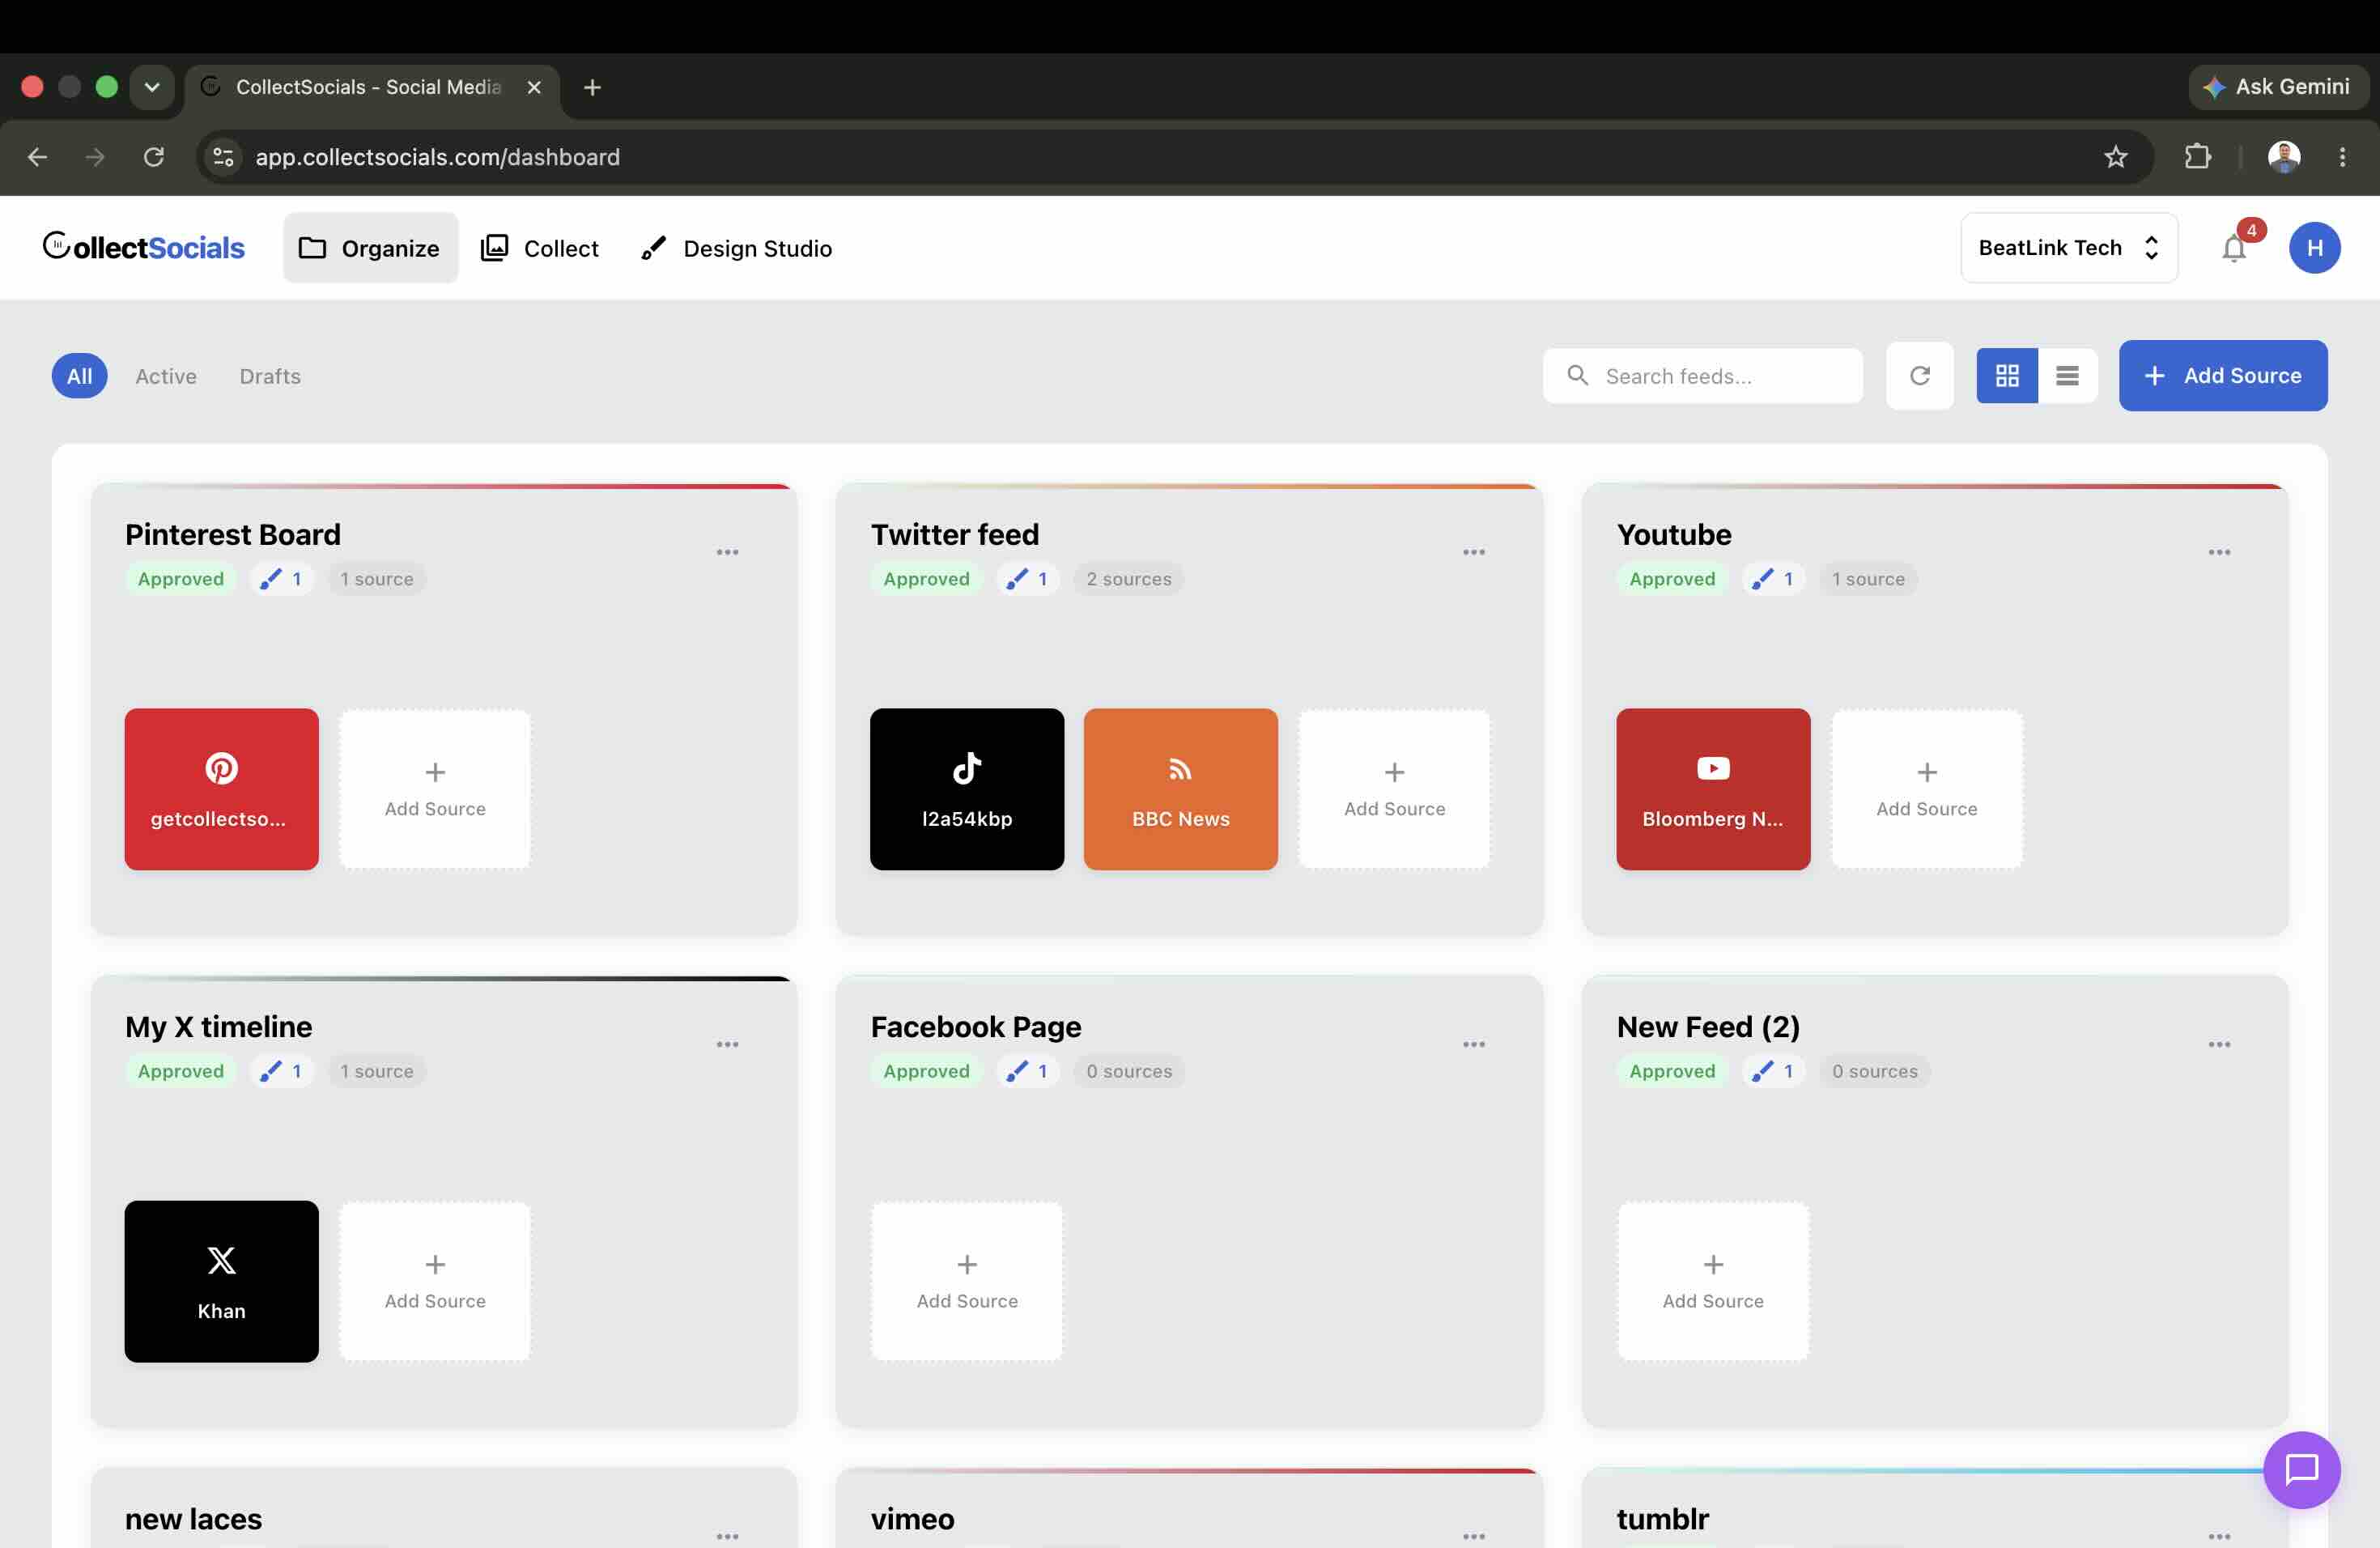Reload the browser page
The height and width of the screenshot is (1548, 2380).
click(x=153, y=157)
